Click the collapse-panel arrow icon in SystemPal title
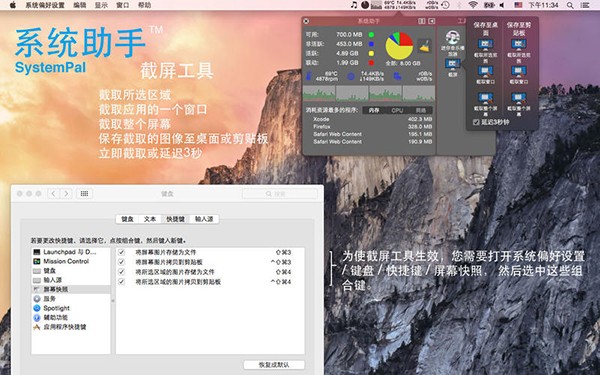 (432, 21)
